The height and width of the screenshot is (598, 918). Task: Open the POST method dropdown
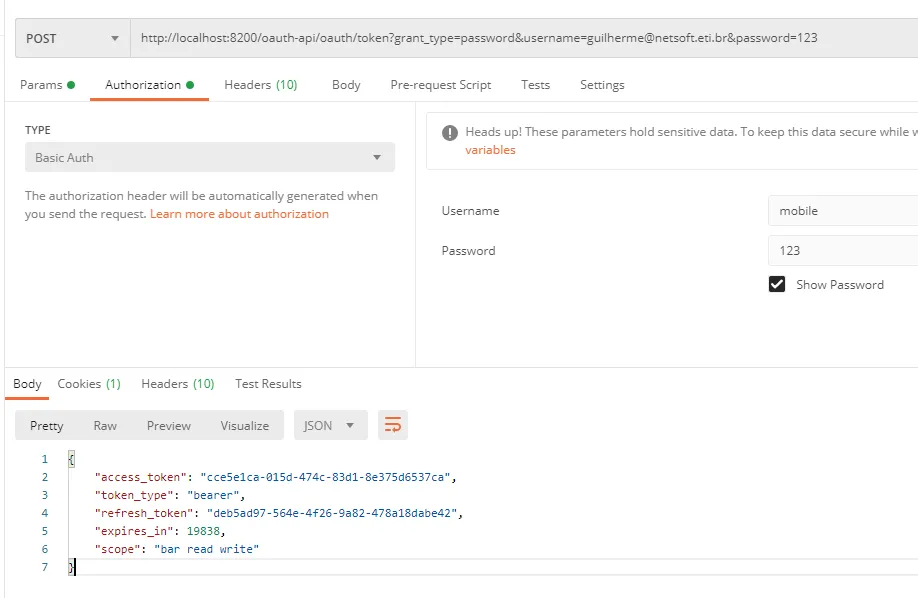point(73,39)
